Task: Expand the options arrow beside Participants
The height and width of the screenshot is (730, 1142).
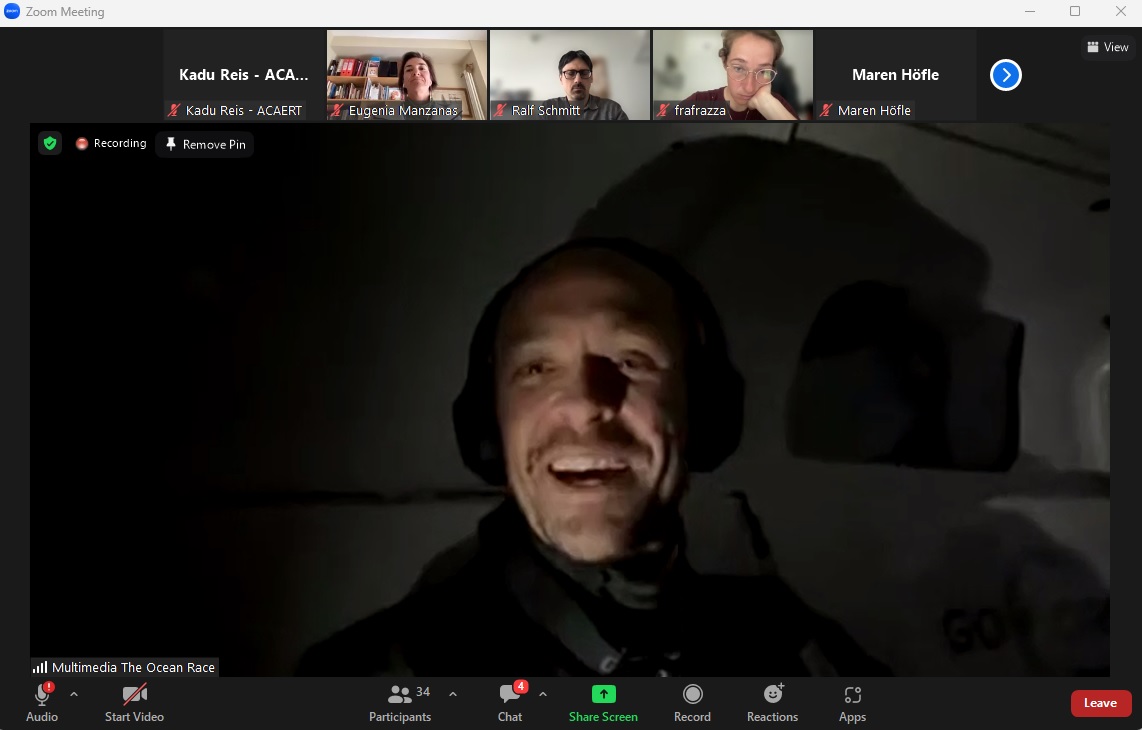Action: [453, 694]
